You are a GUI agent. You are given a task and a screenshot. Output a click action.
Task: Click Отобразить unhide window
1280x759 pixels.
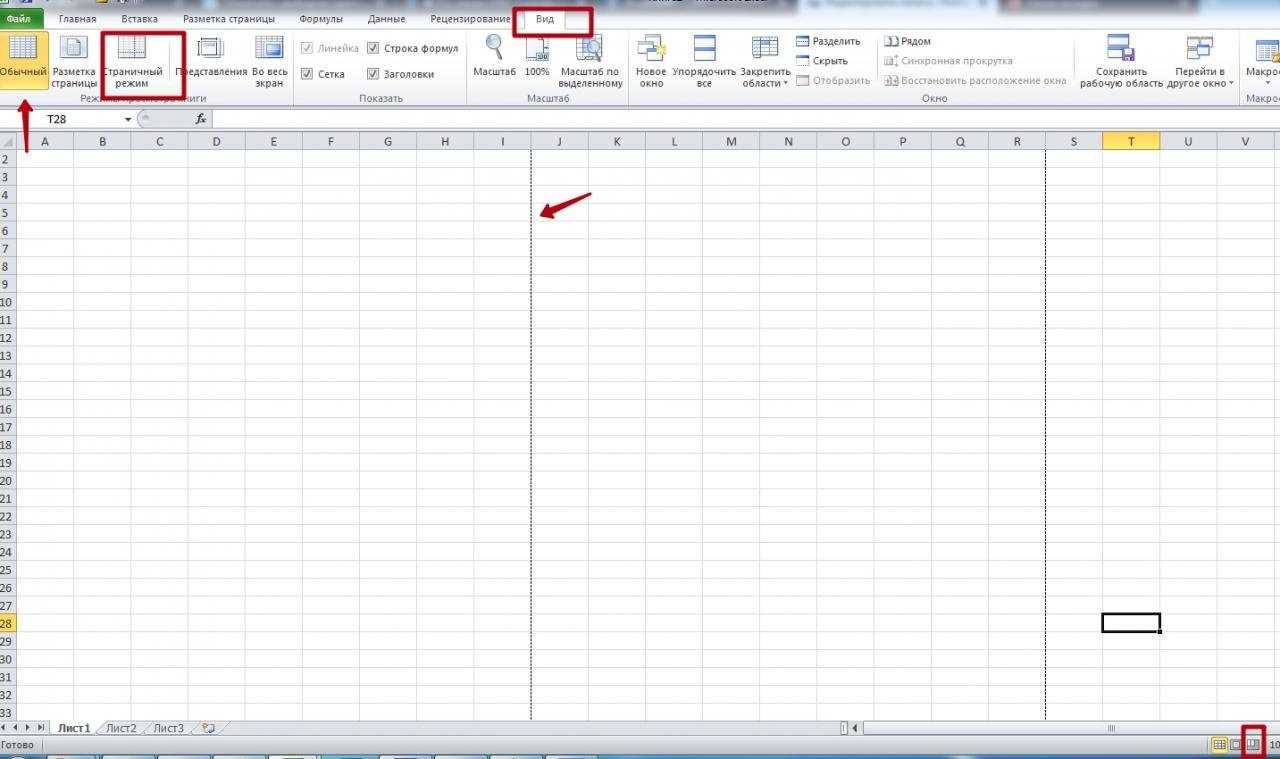833,80
